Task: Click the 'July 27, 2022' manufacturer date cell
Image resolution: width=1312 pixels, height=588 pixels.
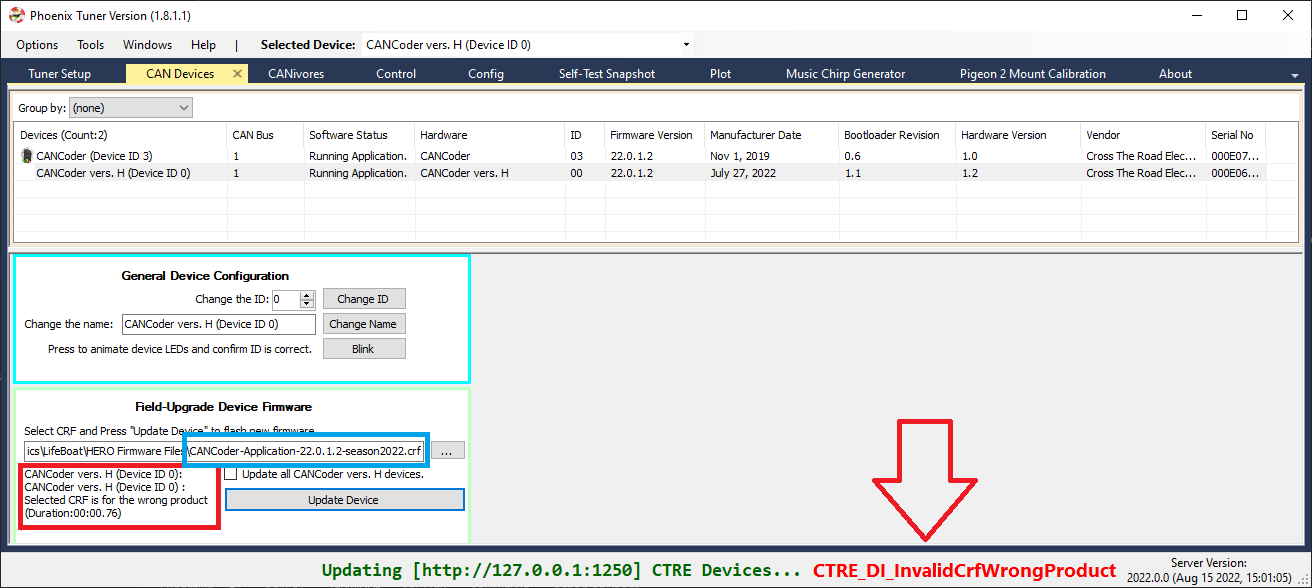Action: click(745, 173)
